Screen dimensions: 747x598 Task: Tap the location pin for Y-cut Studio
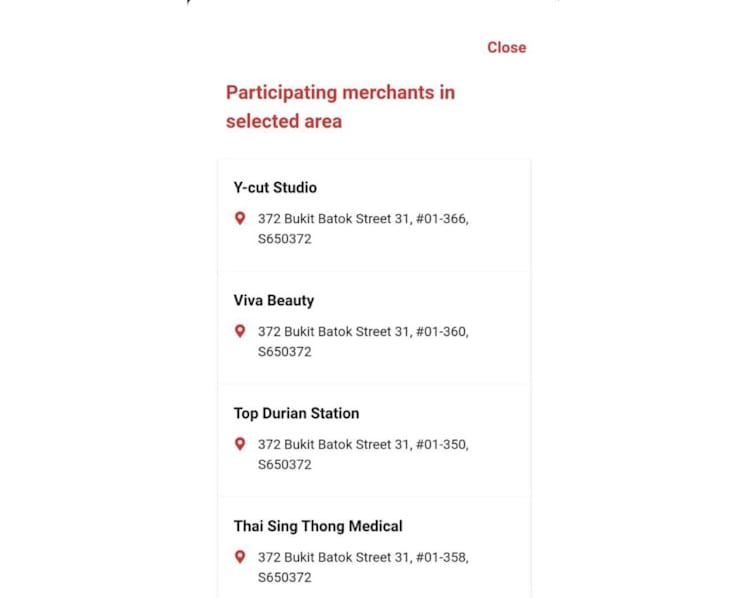(x=240, y=218)
